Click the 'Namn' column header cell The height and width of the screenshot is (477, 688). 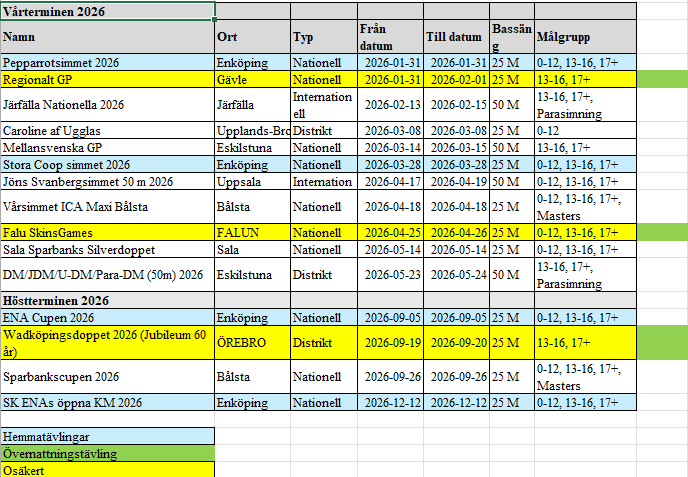(x=107, y=37)
